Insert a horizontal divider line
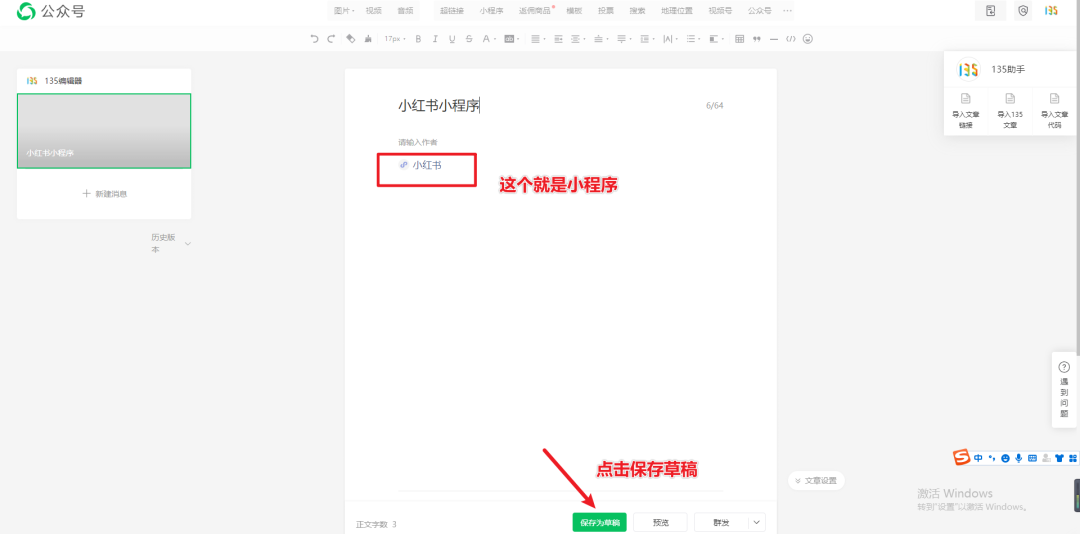Screen dimensions: 1080x534 773,39
